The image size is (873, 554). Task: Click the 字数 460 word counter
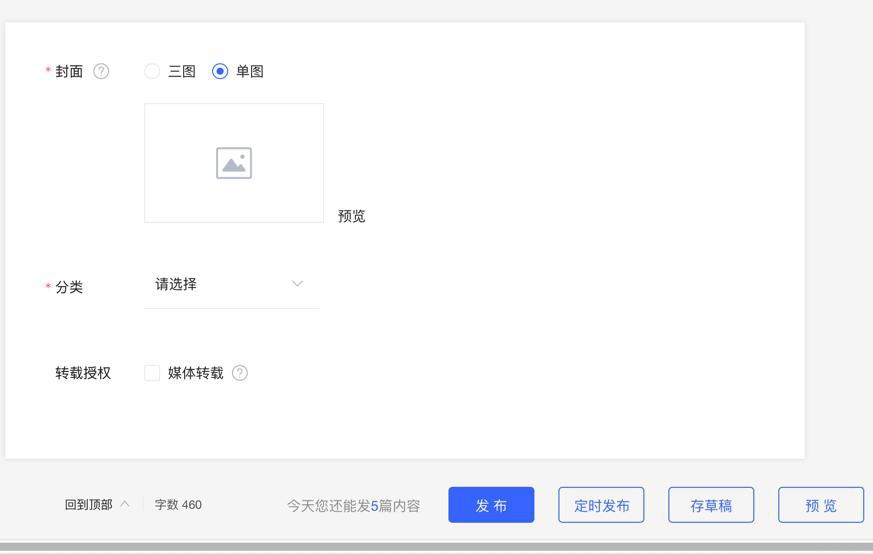click(x=178, y=505)
